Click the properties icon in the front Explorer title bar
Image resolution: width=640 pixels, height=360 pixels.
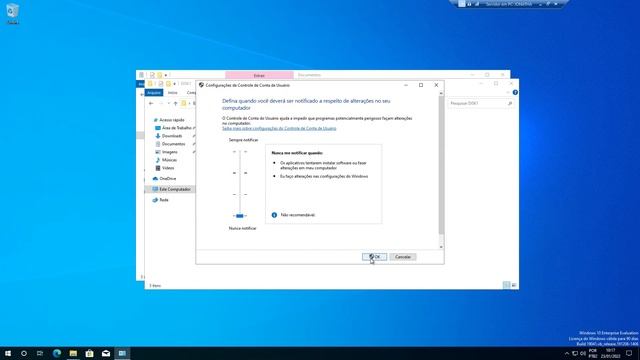161,83
